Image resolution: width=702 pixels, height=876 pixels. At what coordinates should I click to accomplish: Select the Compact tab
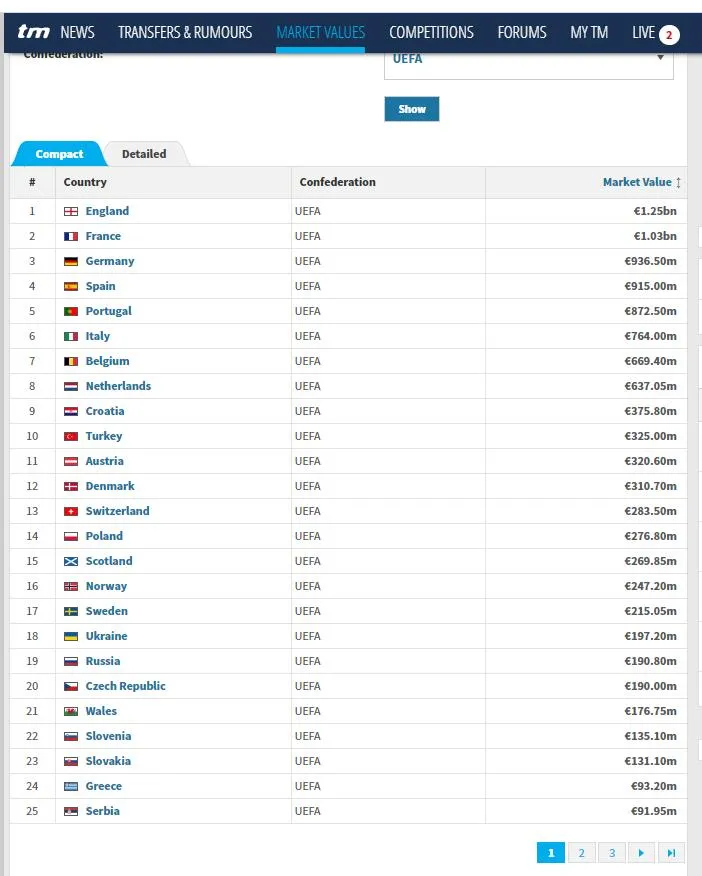click(59, 154)
